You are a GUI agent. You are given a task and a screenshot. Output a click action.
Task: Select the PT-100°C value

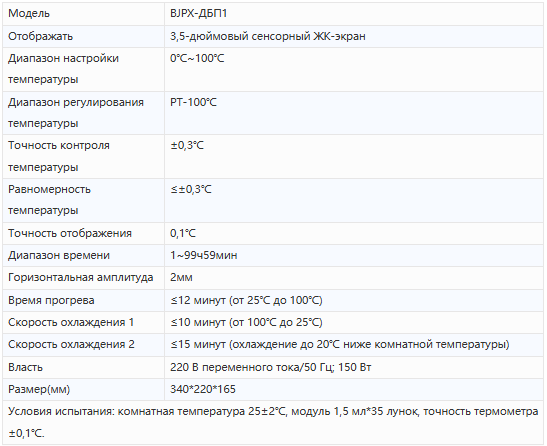(x=193, y=102)
